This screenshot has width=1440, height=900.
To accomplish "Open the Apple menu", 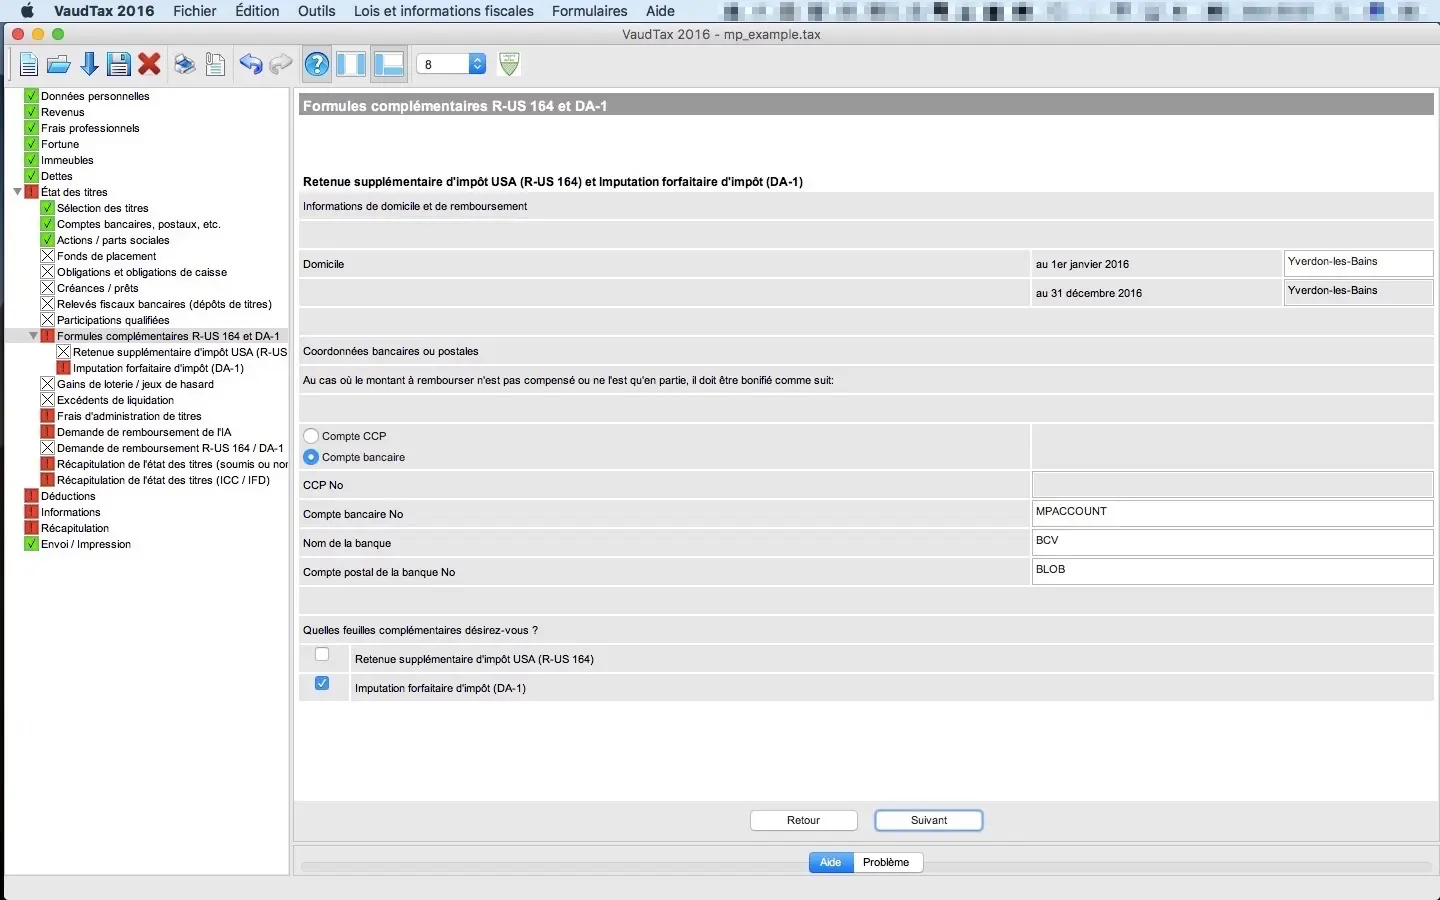I will click(27, 11).
